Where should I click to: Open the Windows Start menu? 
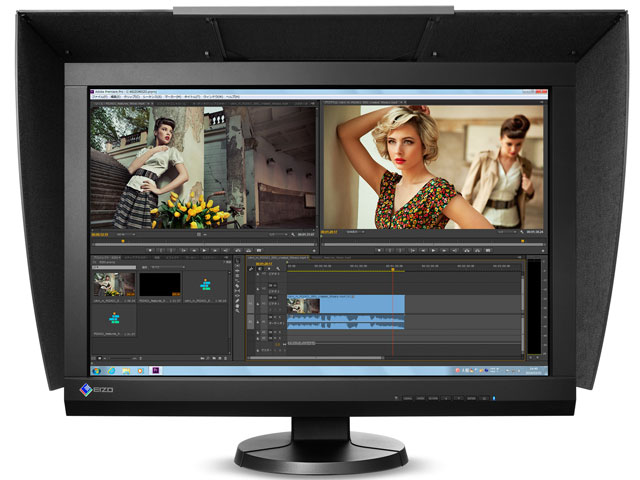[x=96, y=369]
